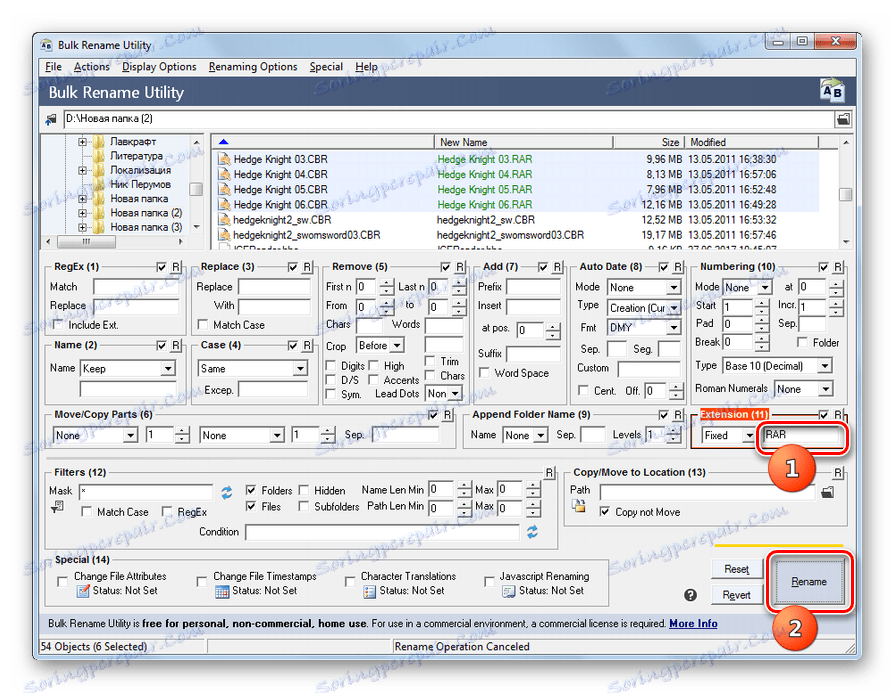The height and width of the screenshot is (693, 895).
Task: Toggle the Copy not Move checkbox
Action: click(x=604, y=512)
